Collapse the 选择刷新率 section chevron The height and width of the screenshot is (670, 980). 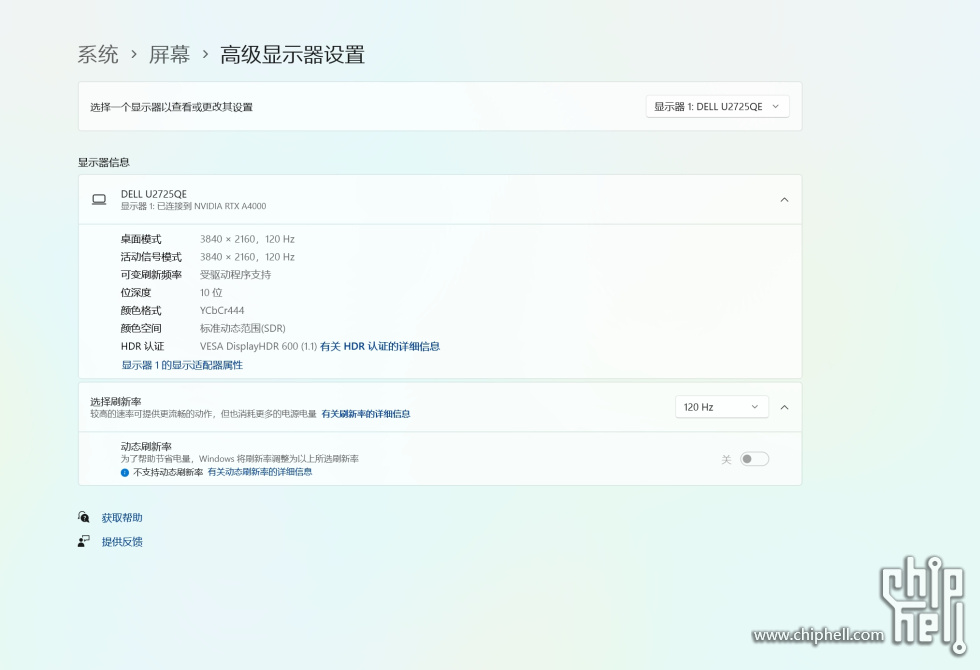pyautogui.click(x=784, y=407)
